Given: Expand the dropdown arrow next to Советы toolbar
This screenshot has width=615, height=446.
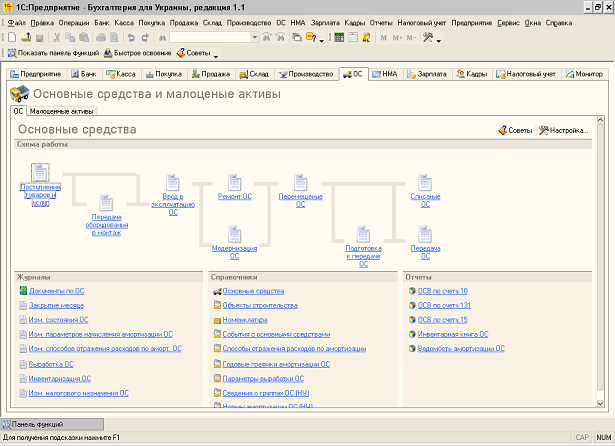Looking at the screenshot, I should (x=216, y=56).
